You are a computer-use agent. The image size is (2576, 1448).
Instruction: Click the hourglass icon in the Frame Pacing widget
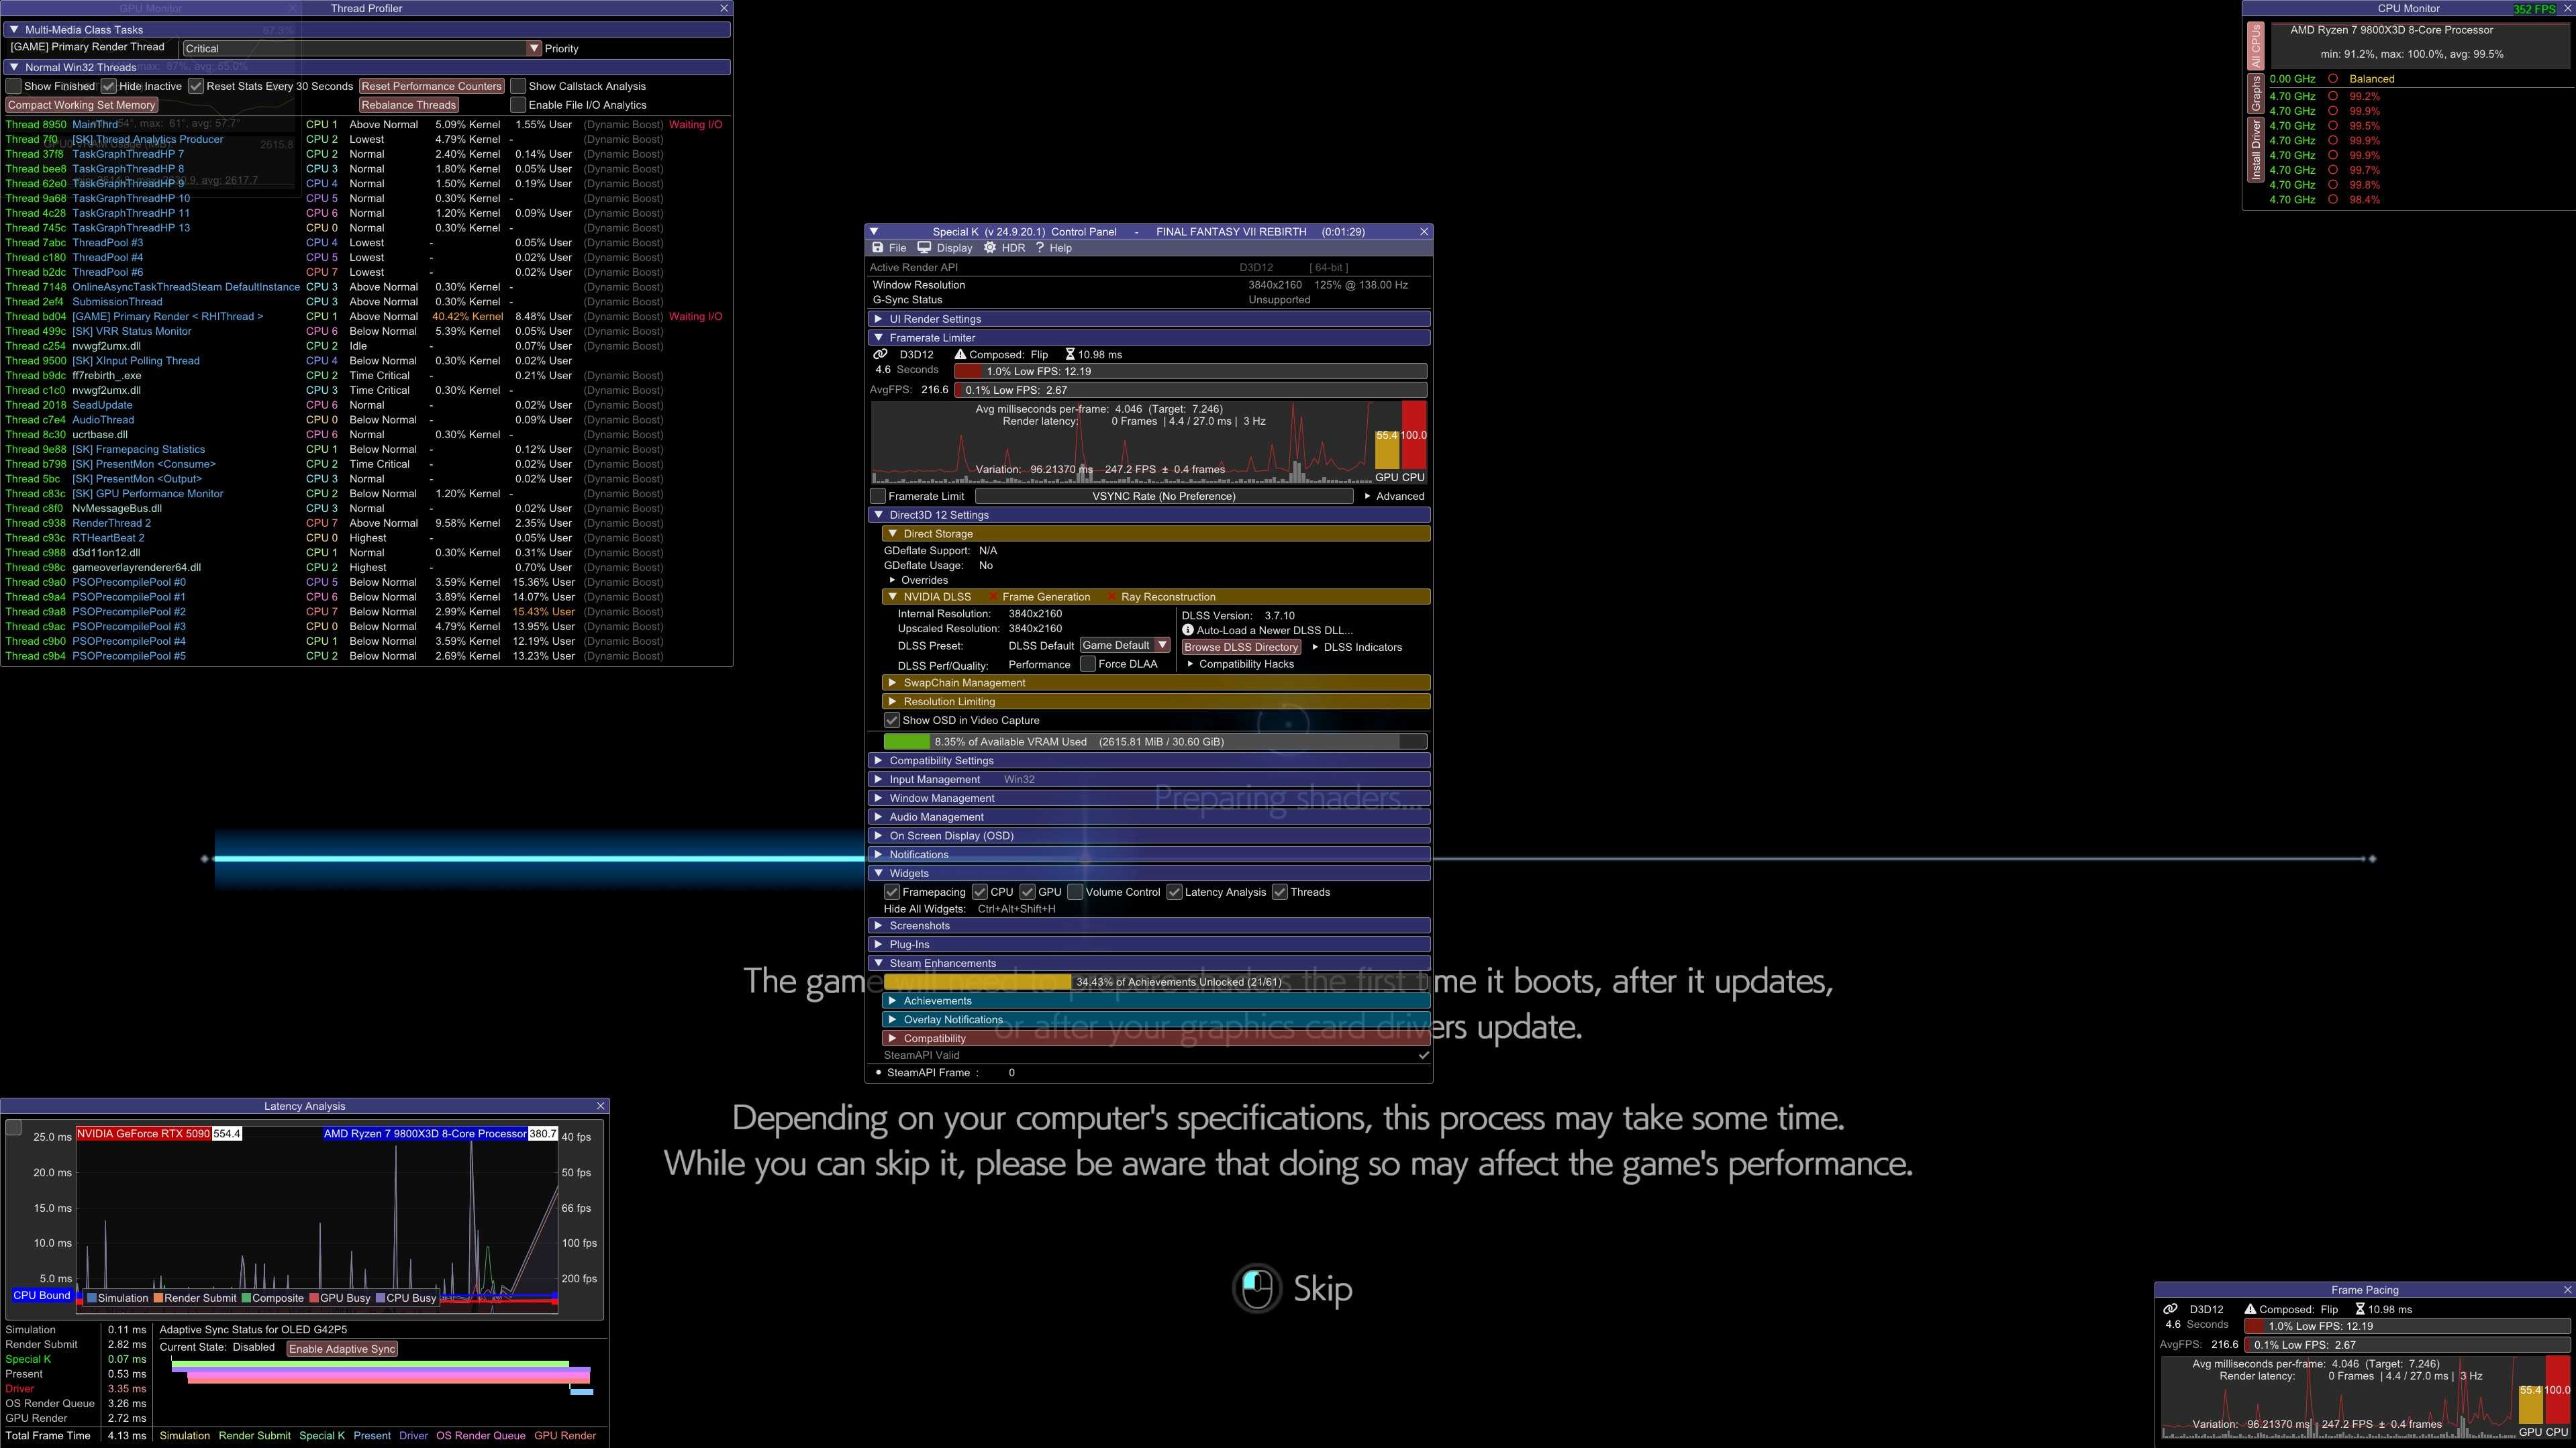pos(2360,1309)
